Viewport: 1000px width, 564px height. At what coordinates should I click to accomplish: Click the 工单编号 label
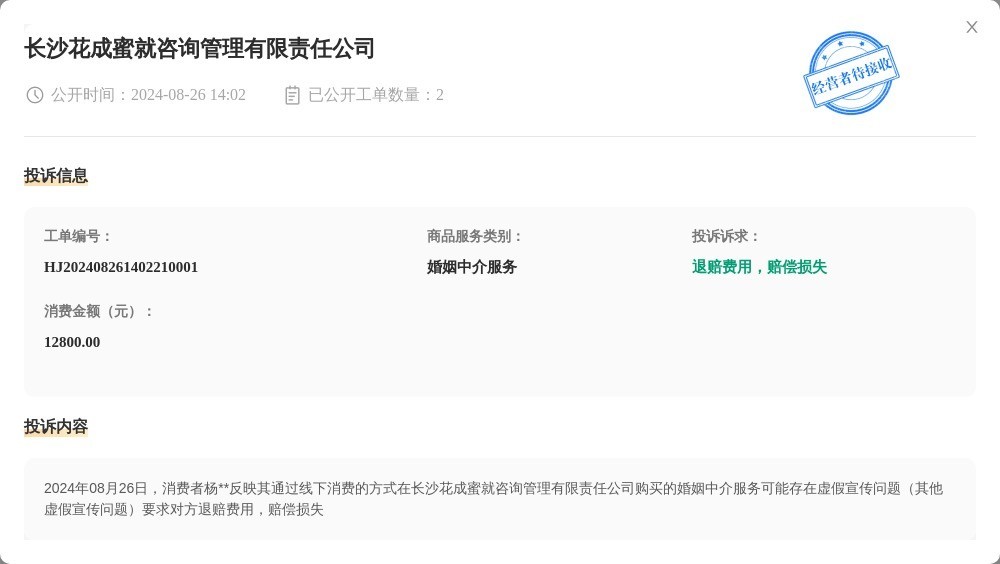[78, 236]
